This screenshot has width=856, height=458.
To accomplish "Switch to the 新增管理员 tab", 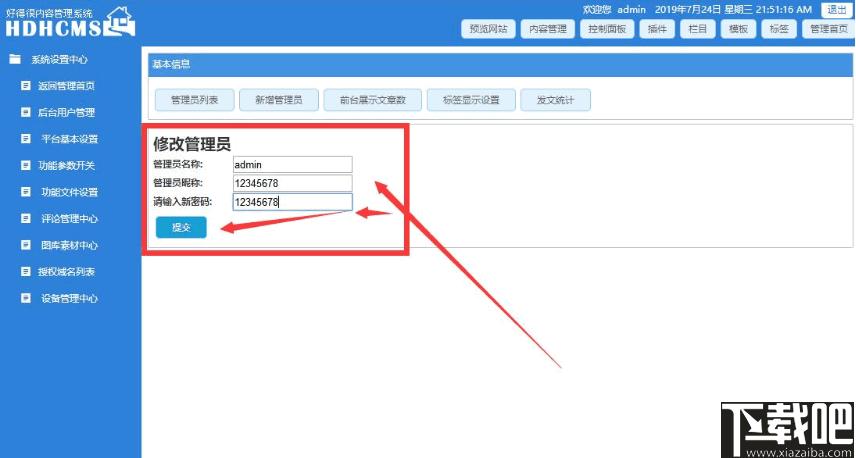I will point(278,100).
